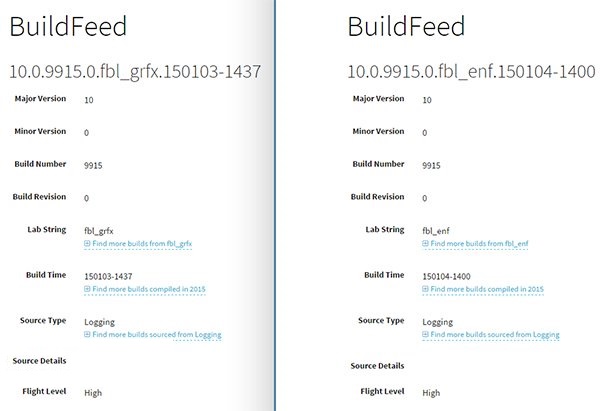The height and width of the screenshot is (411, 600).
Task: Click the plus icon beside the fbl_grfx builds link
Action: tap(88, 244)
